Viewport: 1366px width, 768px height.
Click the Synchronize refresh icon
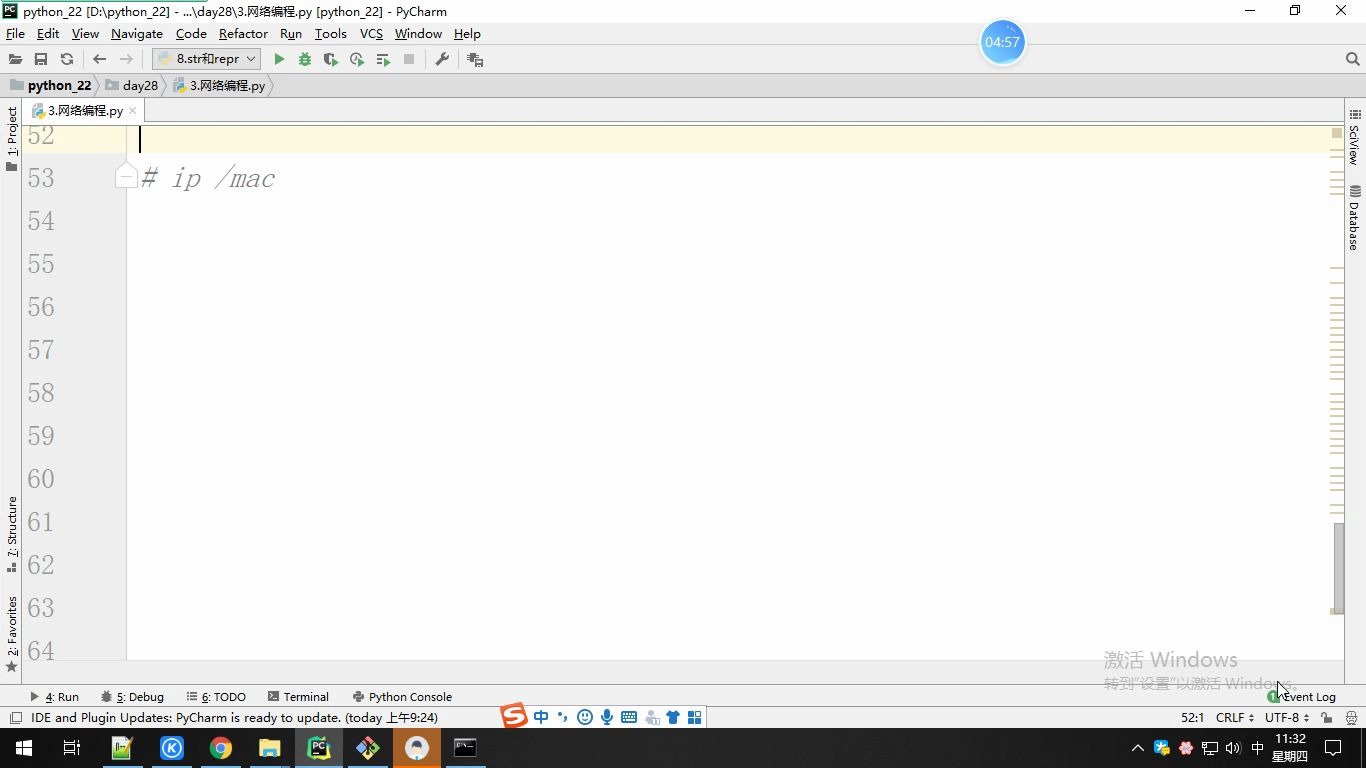(x=67, y=59)
